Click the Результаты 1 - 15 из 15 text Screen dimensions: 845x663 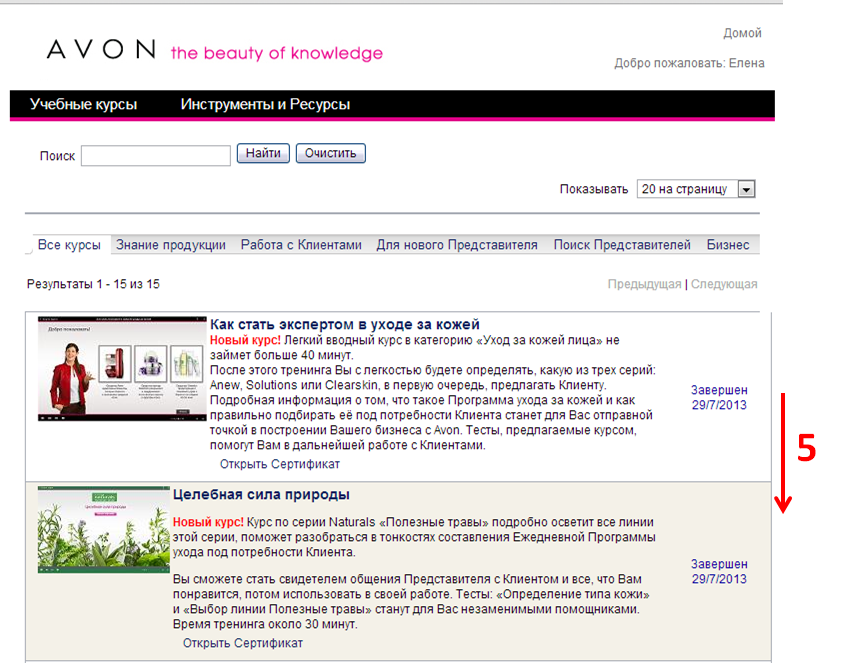(x=93, y=284)
